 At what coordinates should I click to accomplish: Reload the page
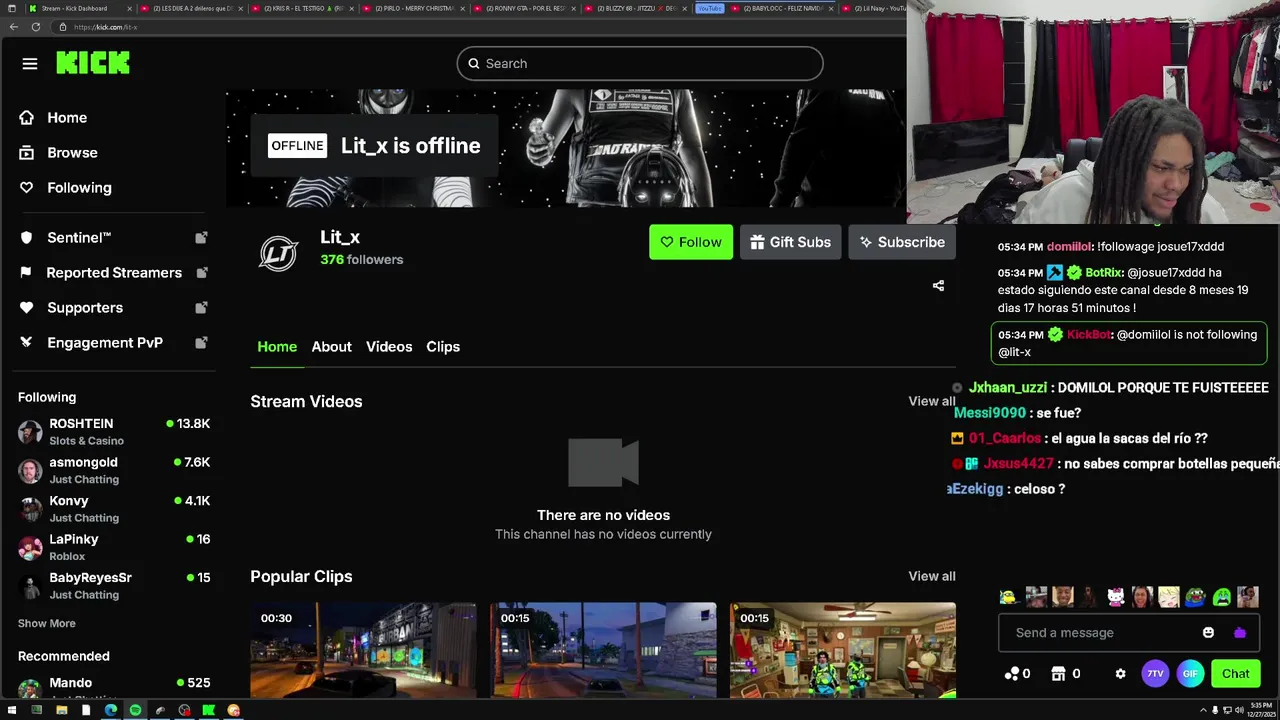pyautogui.click(x=36, y=27)
